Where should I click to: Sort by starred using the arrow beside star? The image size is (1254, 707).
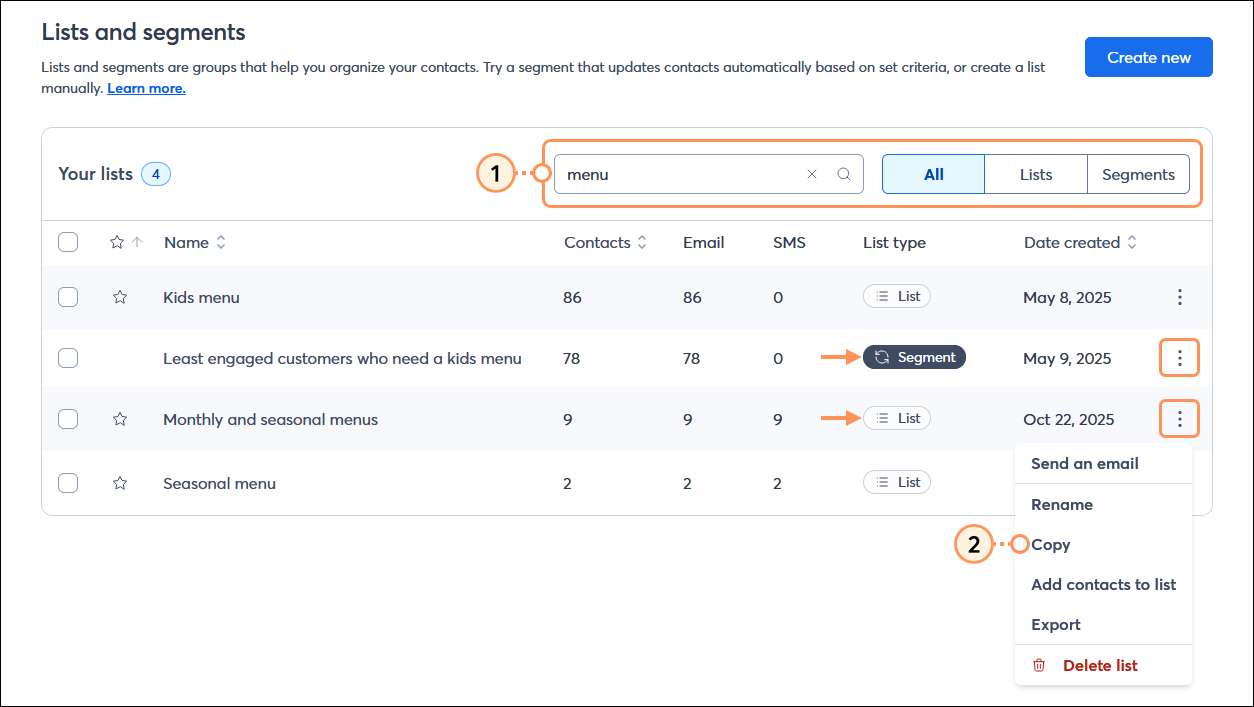point(137,242)
